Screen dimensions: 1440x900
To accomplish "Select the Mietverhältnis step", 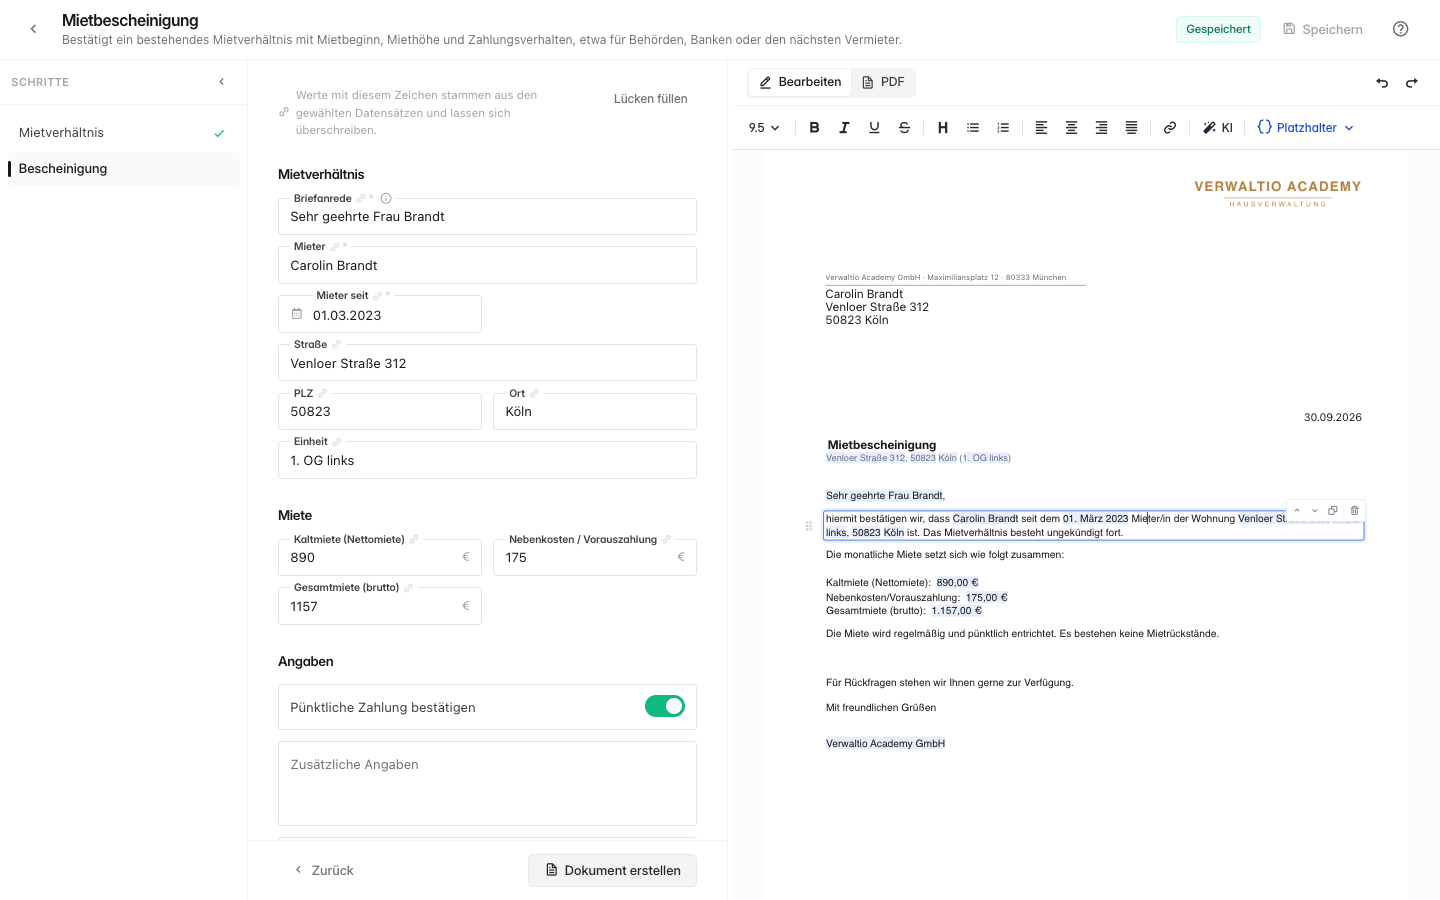I will pyautogui.click(x=123, y=132).
